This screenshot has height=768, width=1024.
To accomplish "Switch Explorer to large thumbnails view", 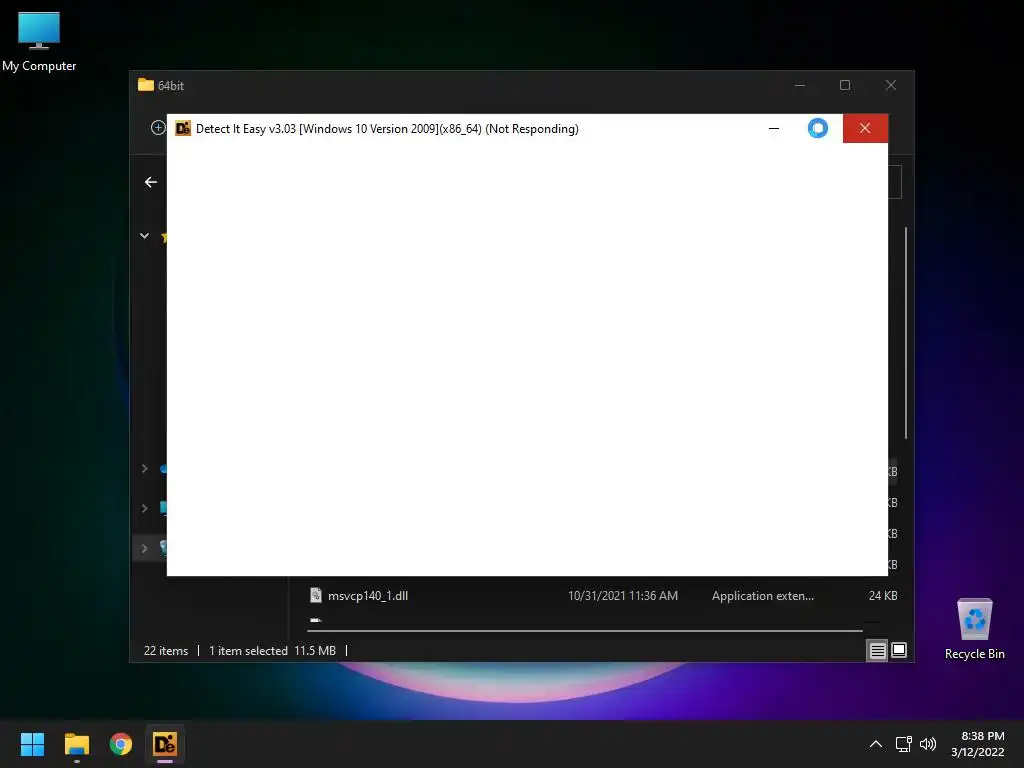I will pyautogui.click(x=899, y=650).
